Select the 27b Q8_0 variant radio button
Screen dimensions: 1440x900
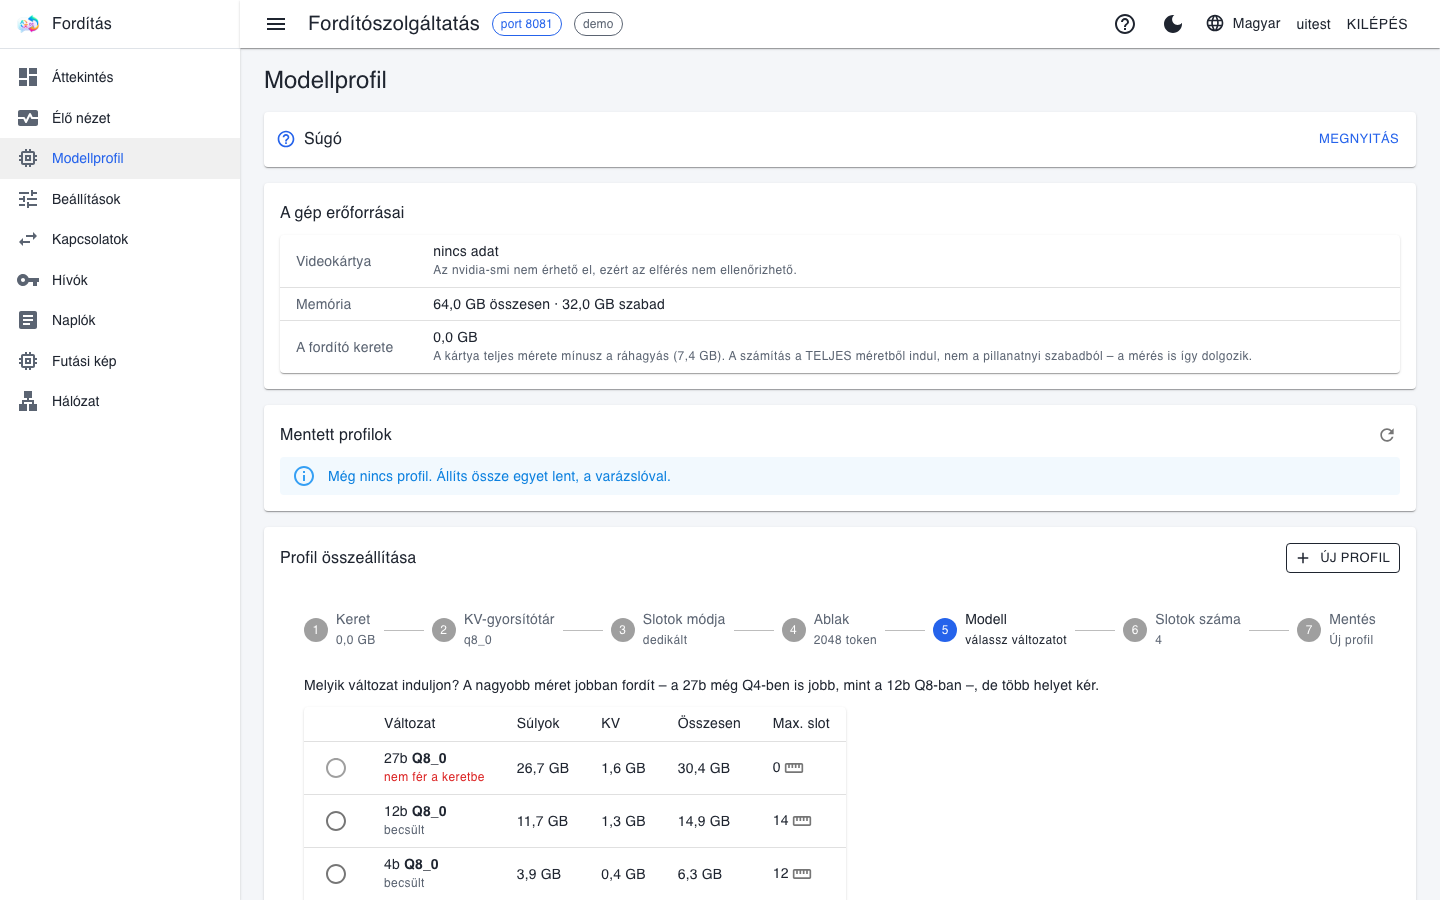tap(336, 768)
